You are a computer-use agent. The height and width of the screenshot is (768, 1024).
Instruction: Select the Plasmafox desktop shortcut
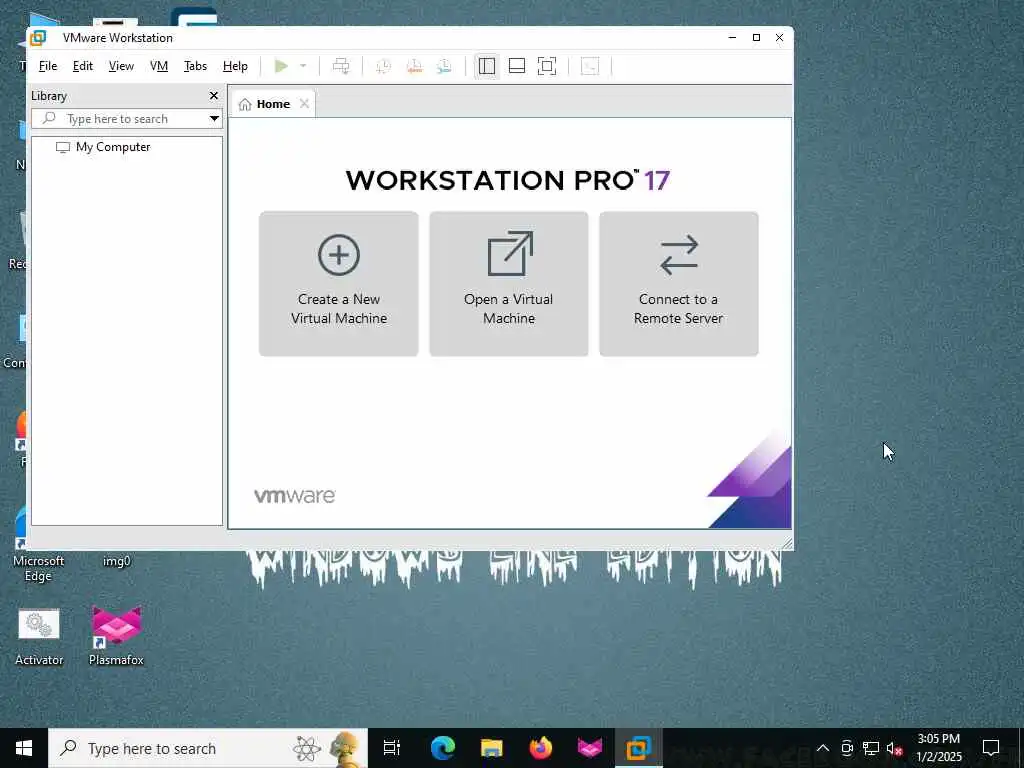pos(116,637)
